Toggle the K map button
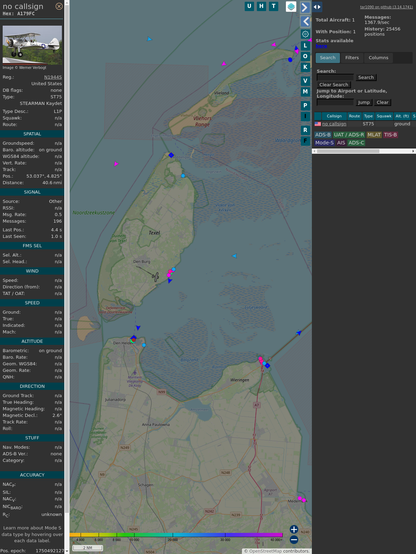This screenshot has height=554, width=416. pos(305,67)
